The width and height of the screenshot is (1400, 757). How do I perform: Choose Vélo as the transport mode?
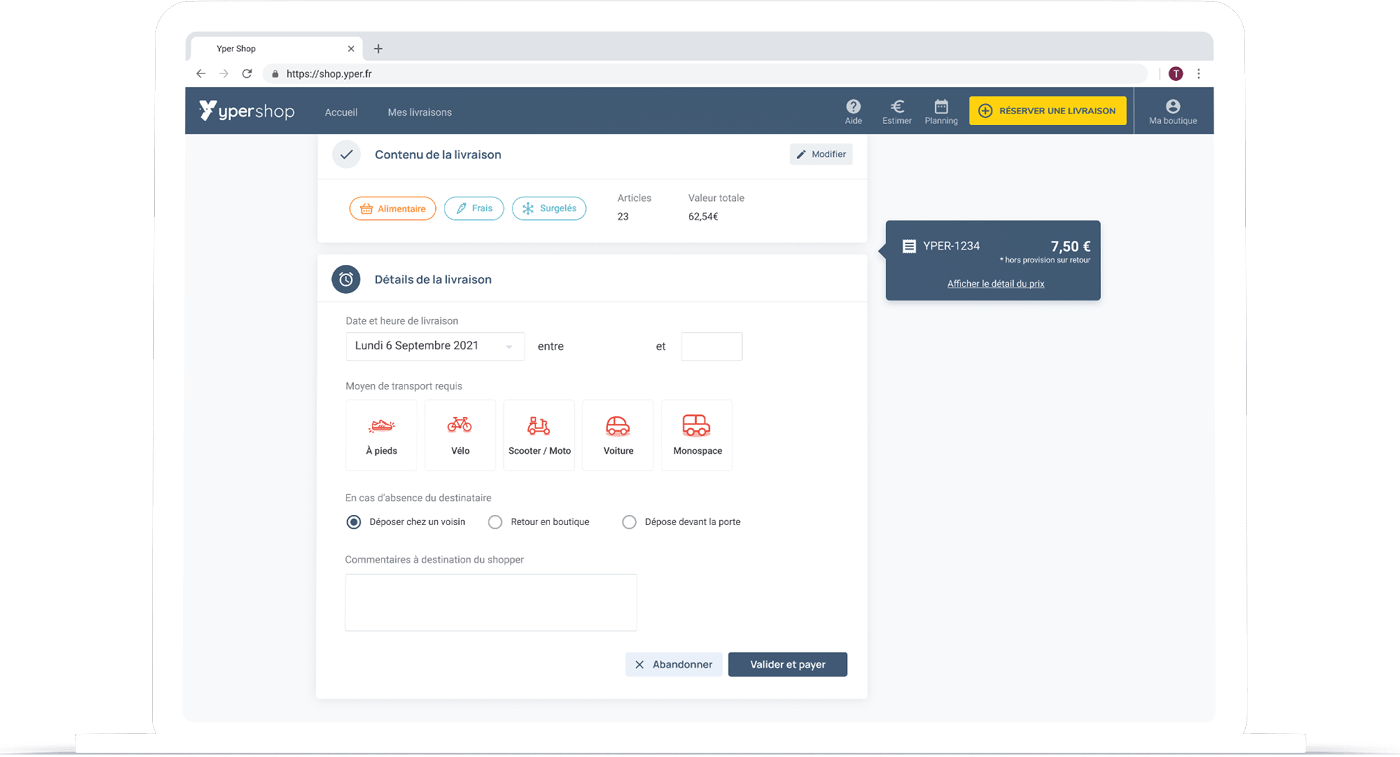pos(460,435)
